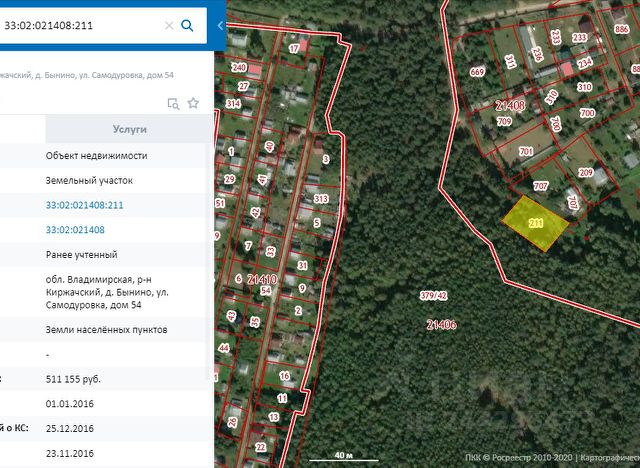Add parcel to favorites with star
The width and height of the screenshot is (640, 468).
pos(193,102)
